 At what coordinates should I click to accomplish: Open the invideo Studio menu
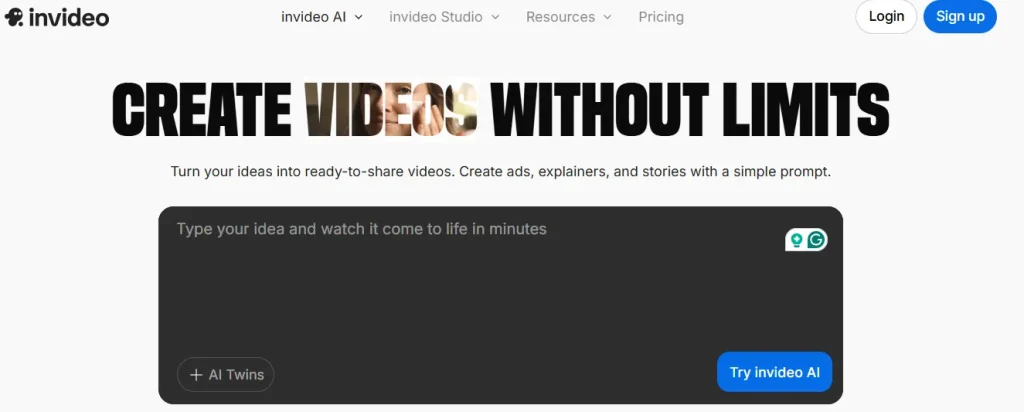point(444,17)
